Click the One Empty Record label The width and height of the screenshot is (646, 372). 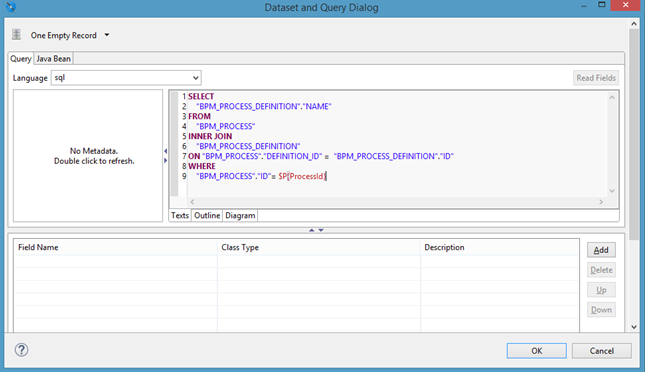tap(63, 35)
